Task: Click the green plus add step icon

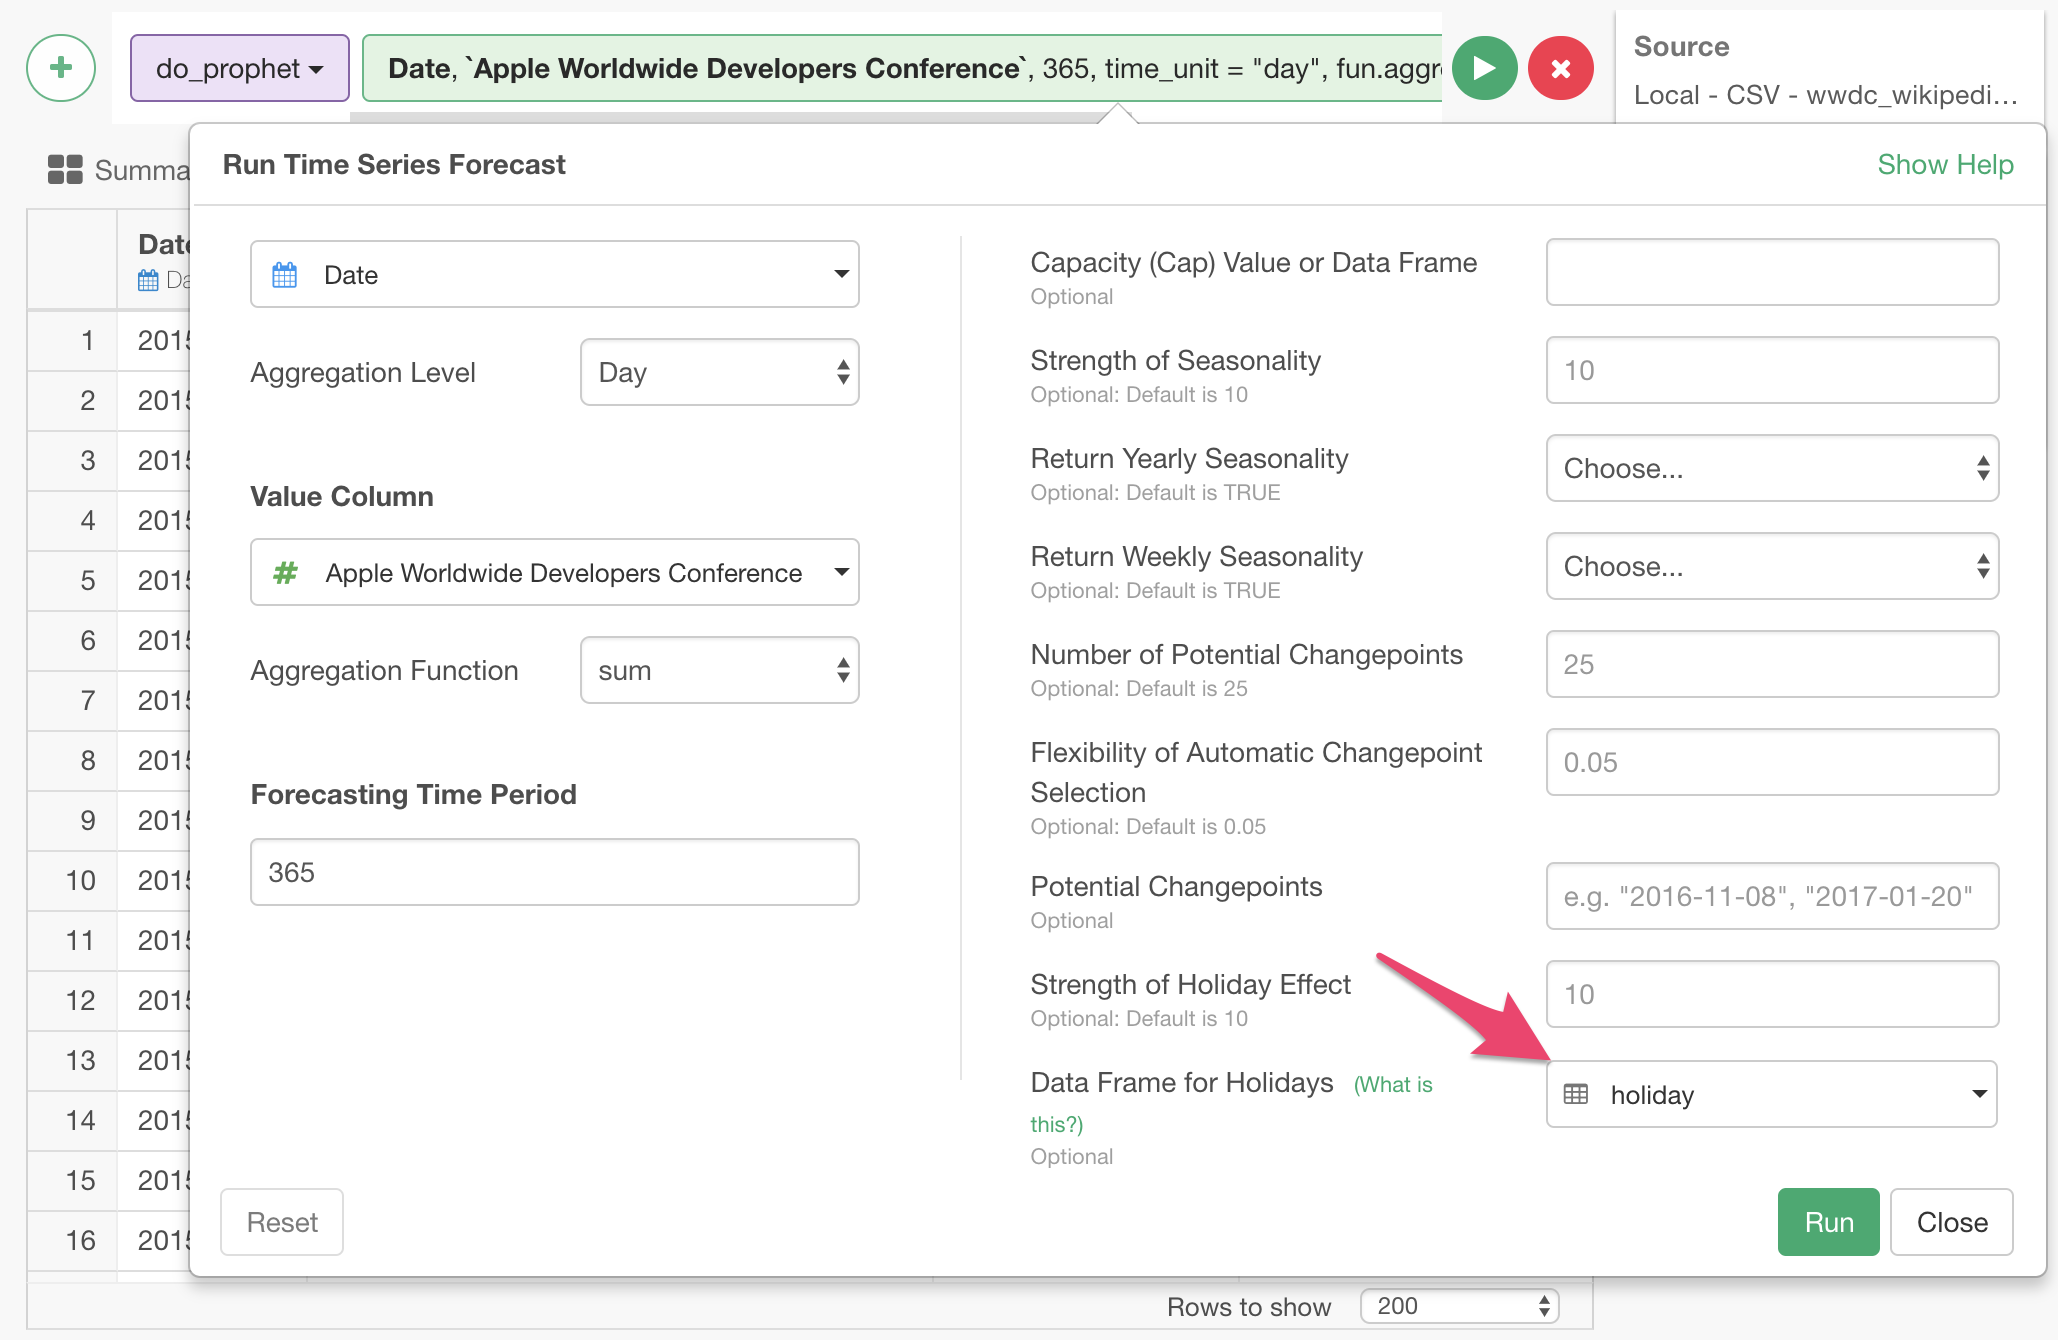Action: (x=61, y=68)
